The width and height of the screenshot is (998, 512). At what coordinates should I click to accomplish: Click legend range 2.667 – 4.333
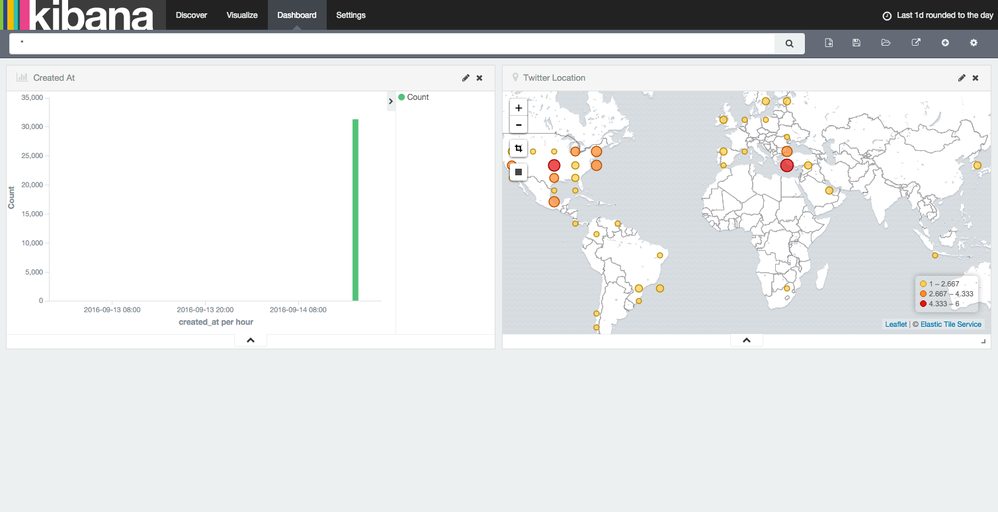(x=946, y=294)
